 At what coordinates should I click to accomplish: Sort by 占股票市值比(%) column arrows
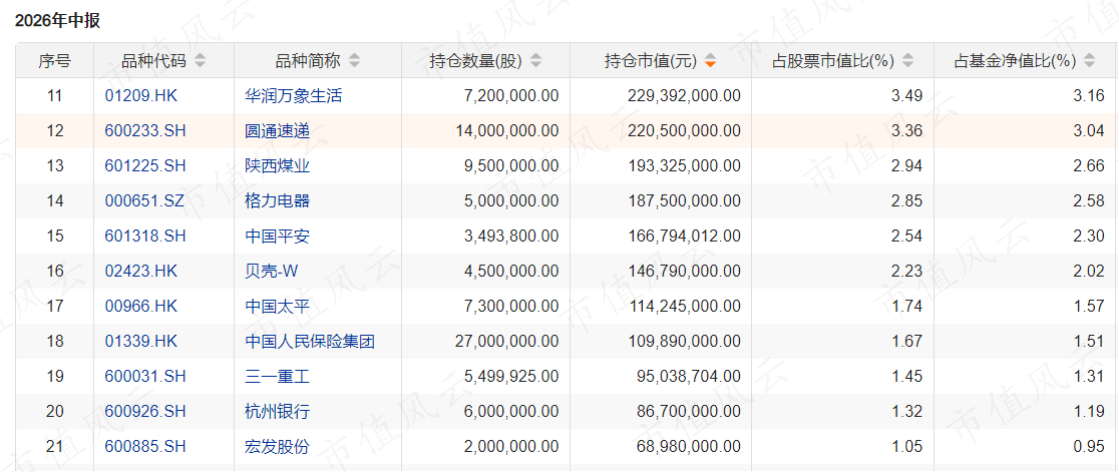pyautogui.click(x=908, y=61)
